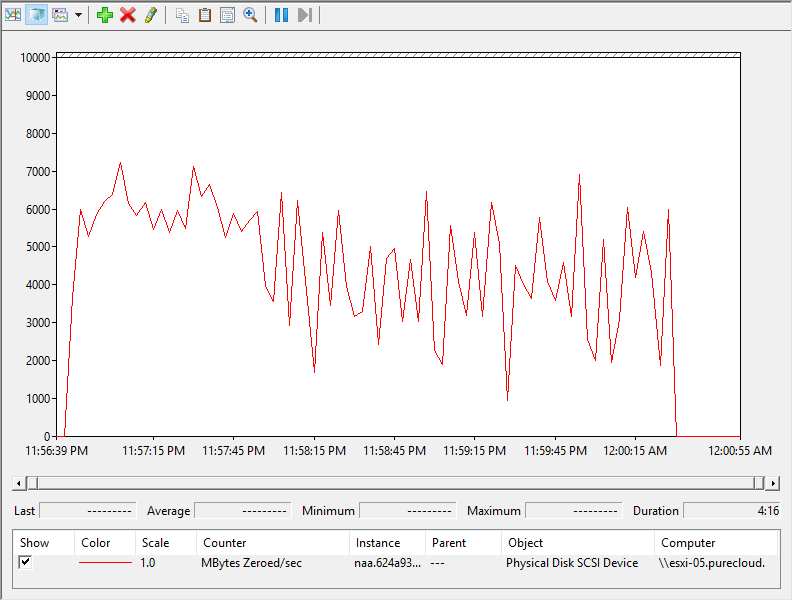Click the Scale column header

(166, 543)
